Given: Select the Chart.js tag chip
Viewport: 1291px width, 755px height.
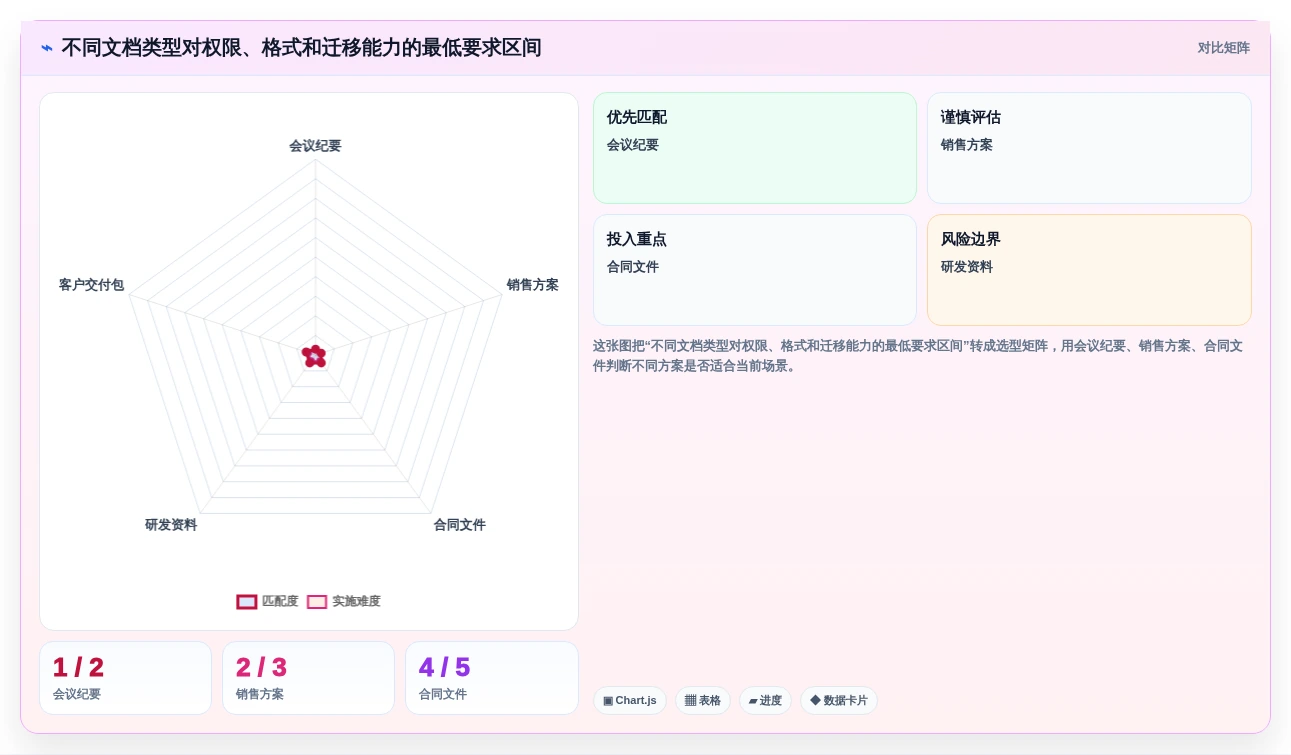Looking at the screenshot, I should [630, 700].
